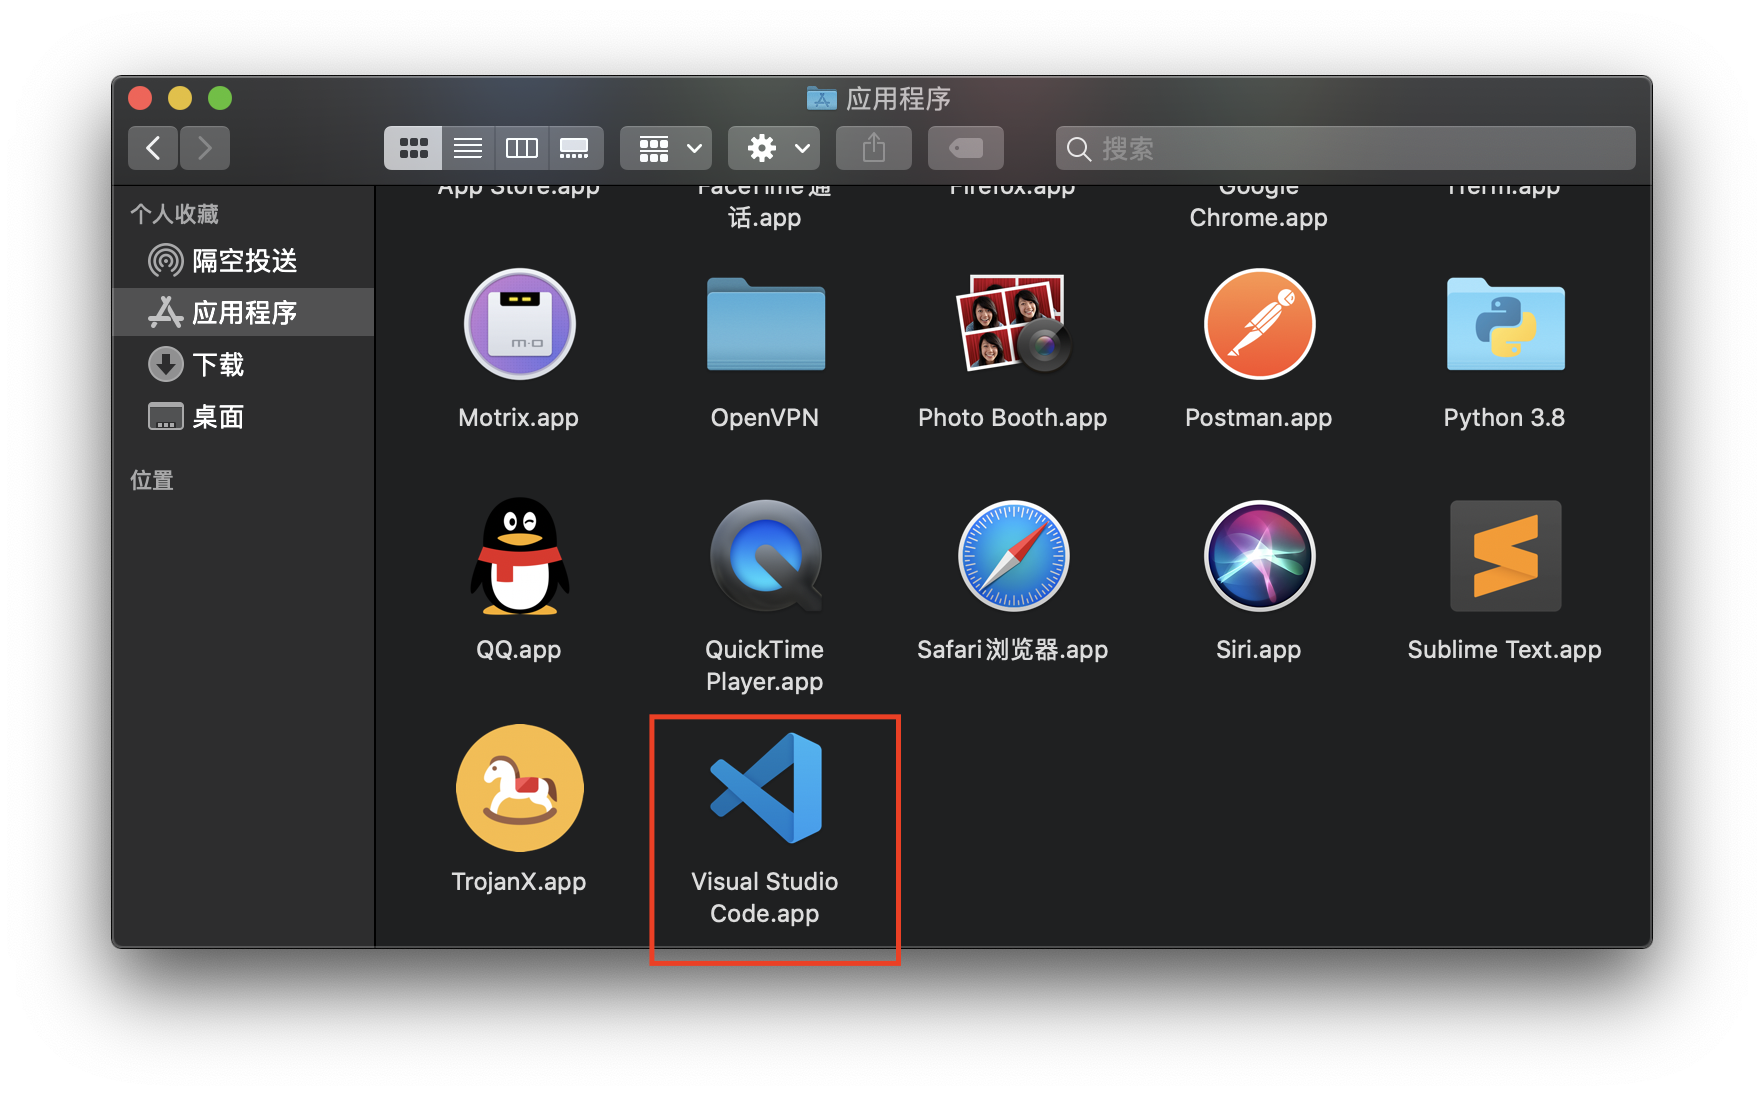This screenshot has width=1764, height=1096.
Task: Click the Motrix.app file name label
Action: point(518,418)
